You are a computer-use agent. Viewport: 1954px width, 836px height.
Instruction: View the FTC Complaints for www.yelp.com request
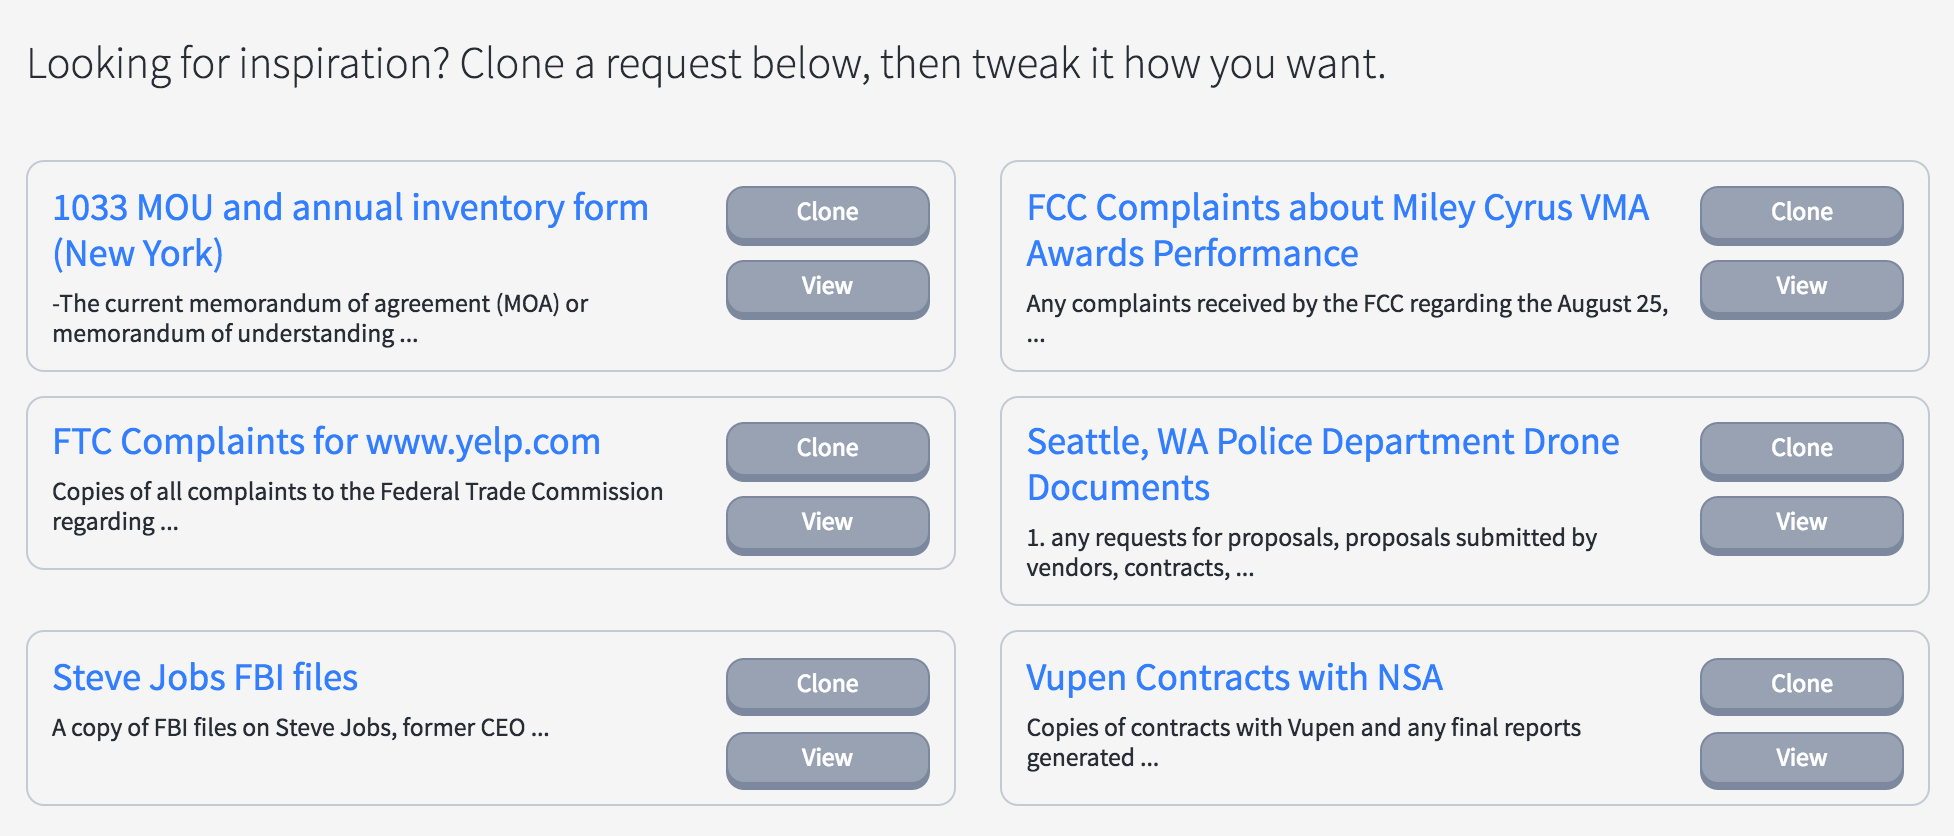[x=827, y=523]
